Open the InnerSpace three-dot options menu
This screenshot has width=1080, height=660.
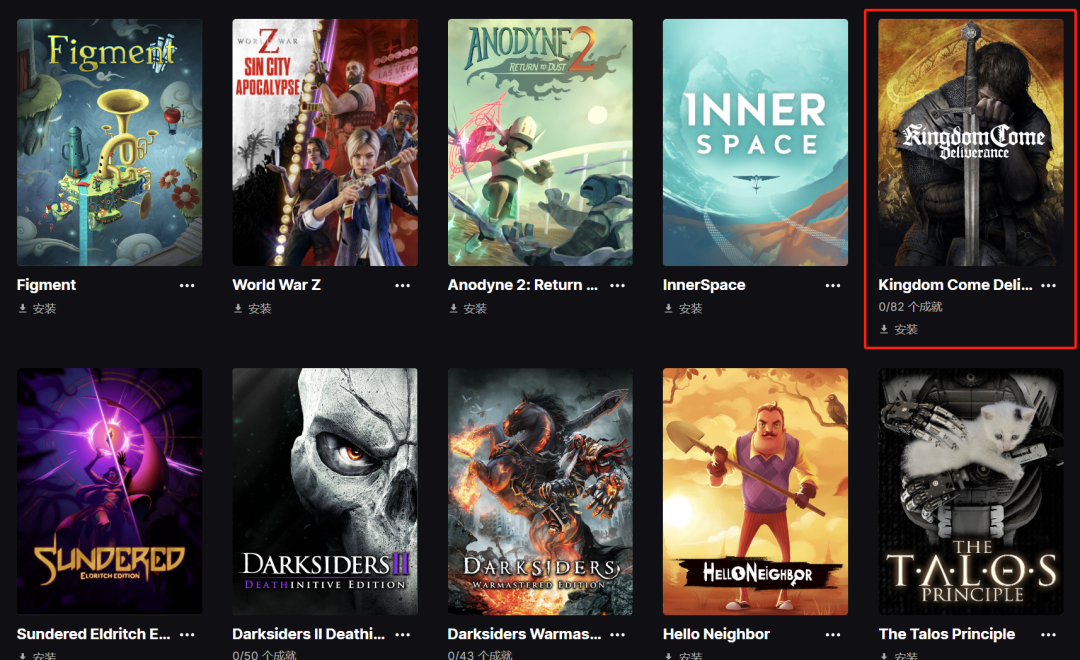coord(833,285)
